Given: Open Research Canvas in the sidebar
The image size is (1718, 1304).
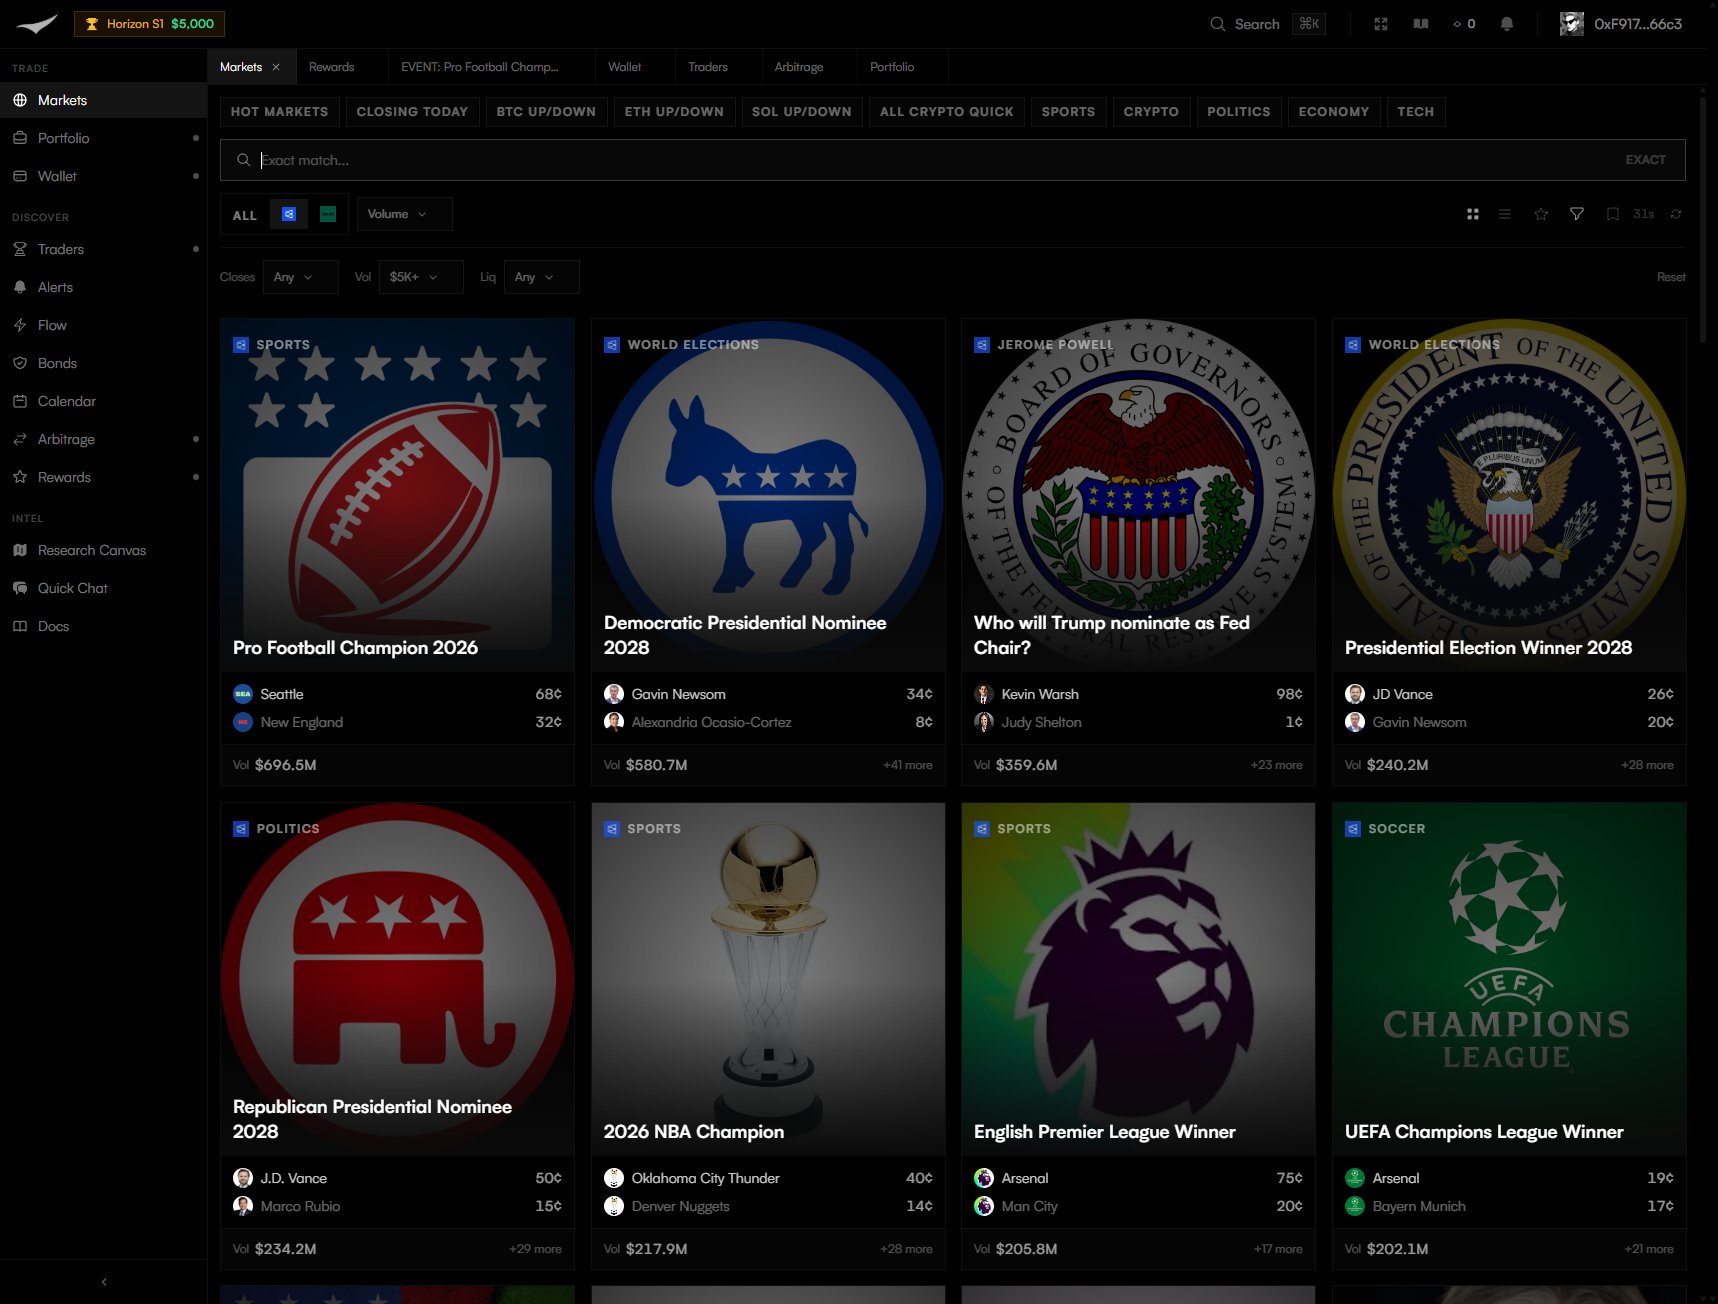Looking at the screenshot, I should pyautogui.click(x=104, y=550).
